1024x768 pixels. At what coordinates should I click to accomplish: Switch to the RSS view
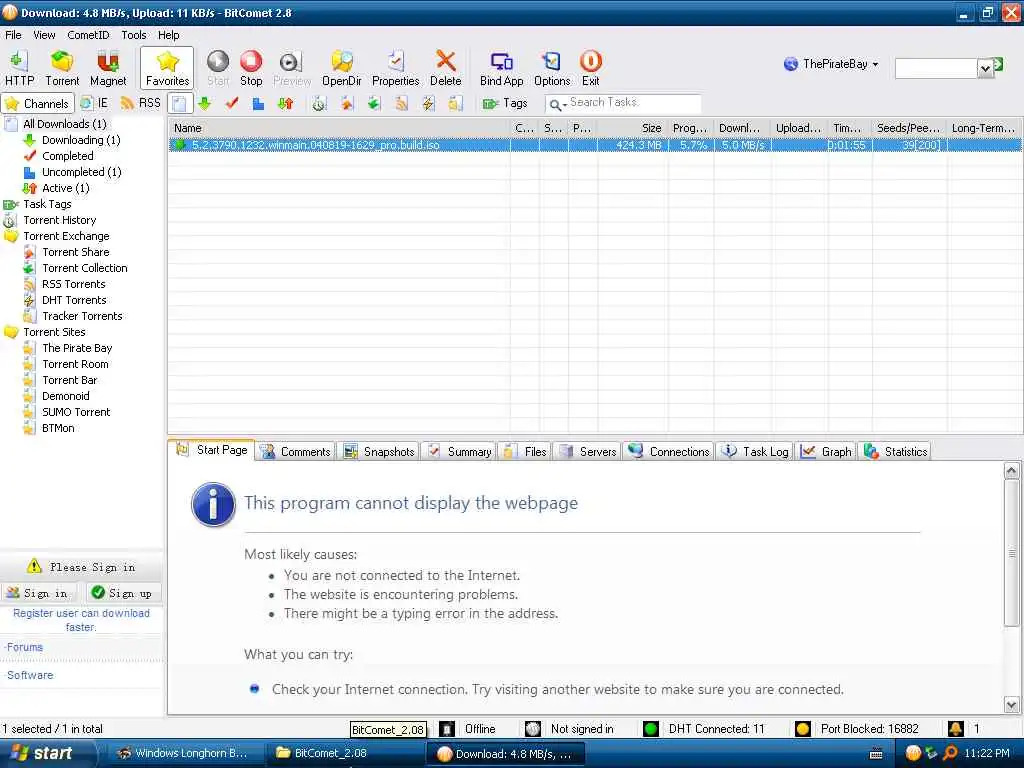[x=141, y=103]
